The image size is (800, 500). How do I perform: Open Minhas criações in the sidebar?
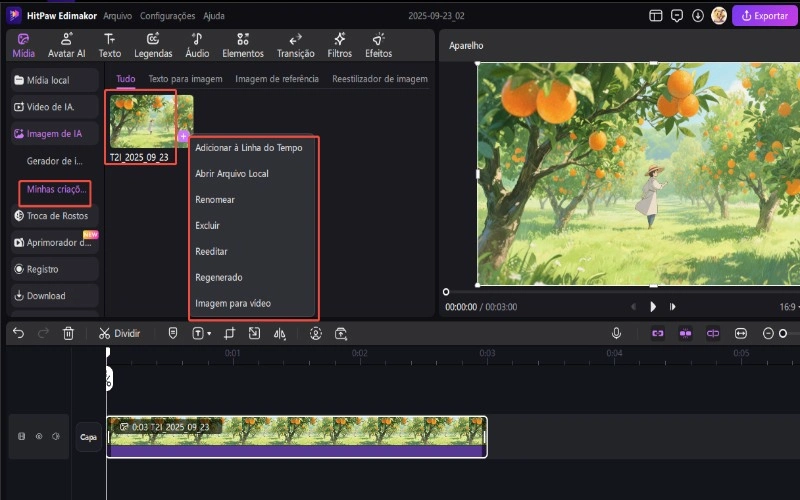point(55,188)
